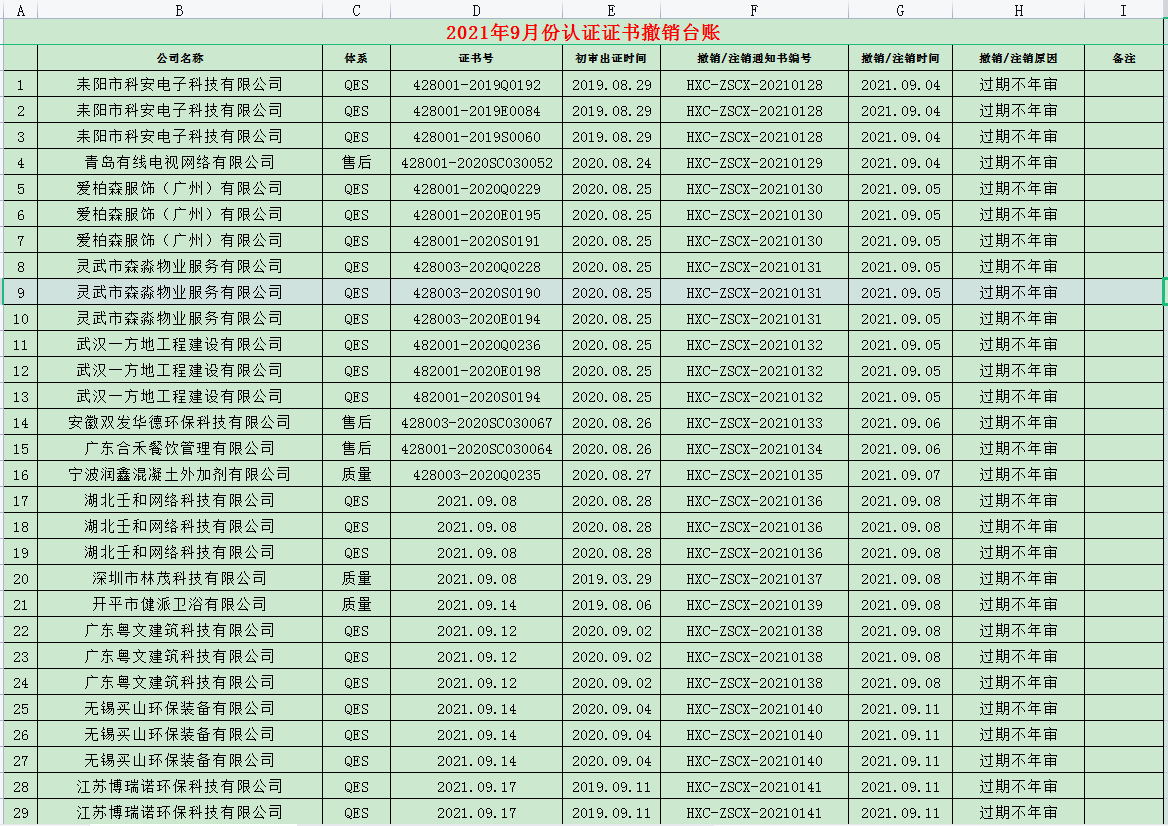The image size is (1168, 826).
Task: Select cell 青岛有线电视网络有限公司
Action: (x=180, y=162)
